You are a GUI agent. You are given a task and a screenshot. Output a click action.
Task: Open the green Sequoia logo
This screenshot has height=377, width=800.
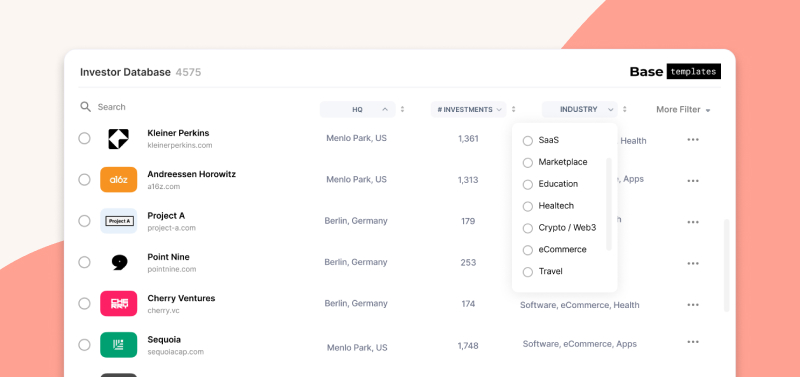pyautogui.click(x=118, y=345)
